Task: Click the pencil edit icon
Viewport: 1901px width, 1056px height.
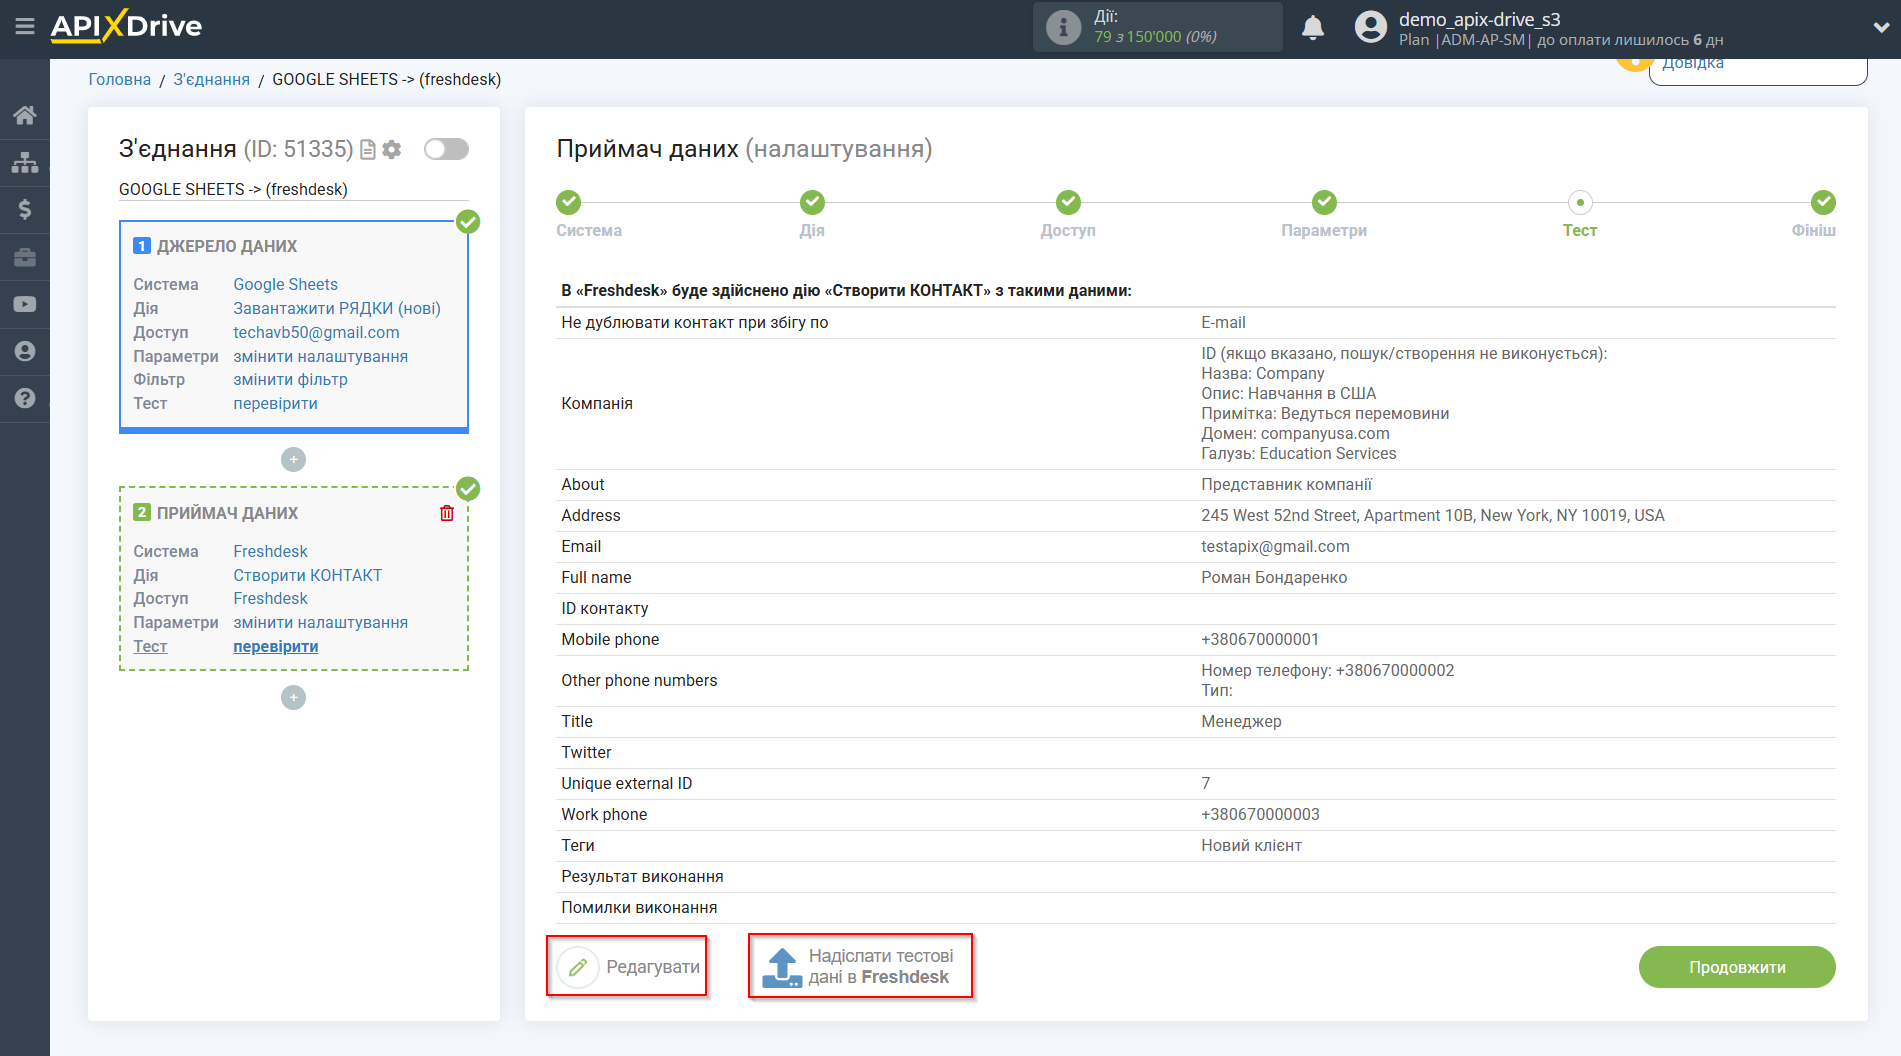Action: 577,967
